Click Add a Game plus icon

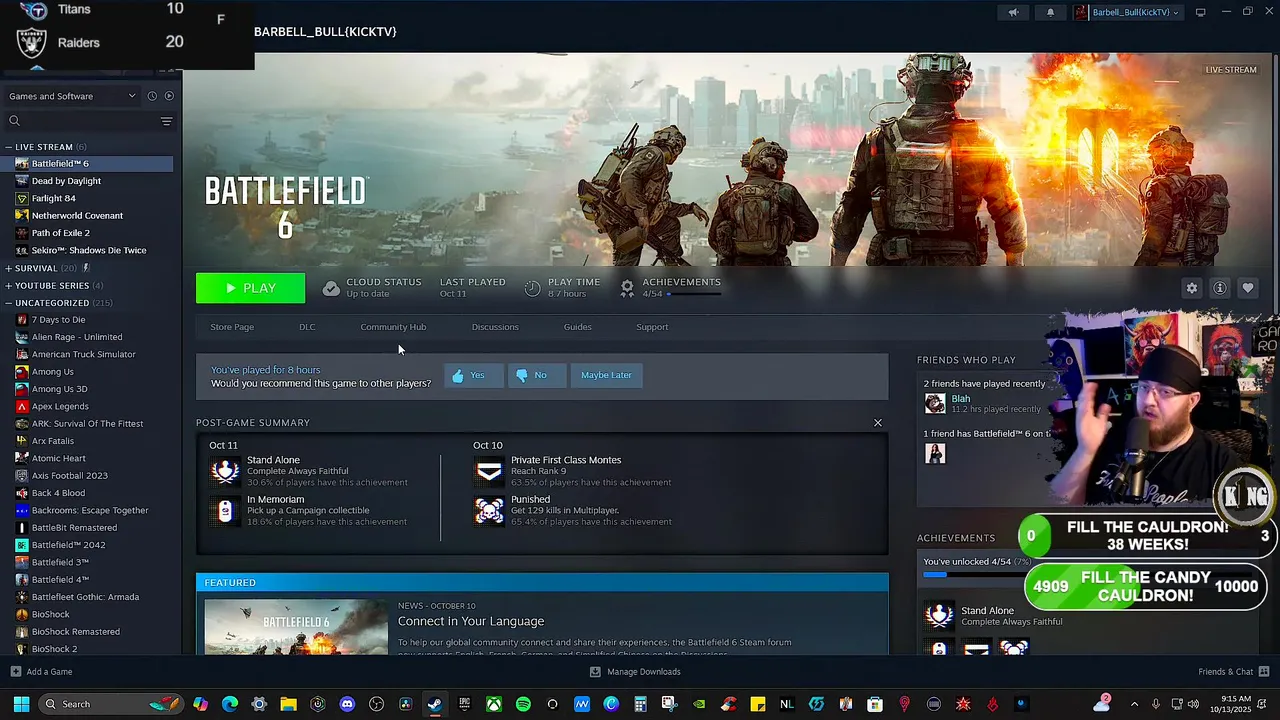click(15, 672)
